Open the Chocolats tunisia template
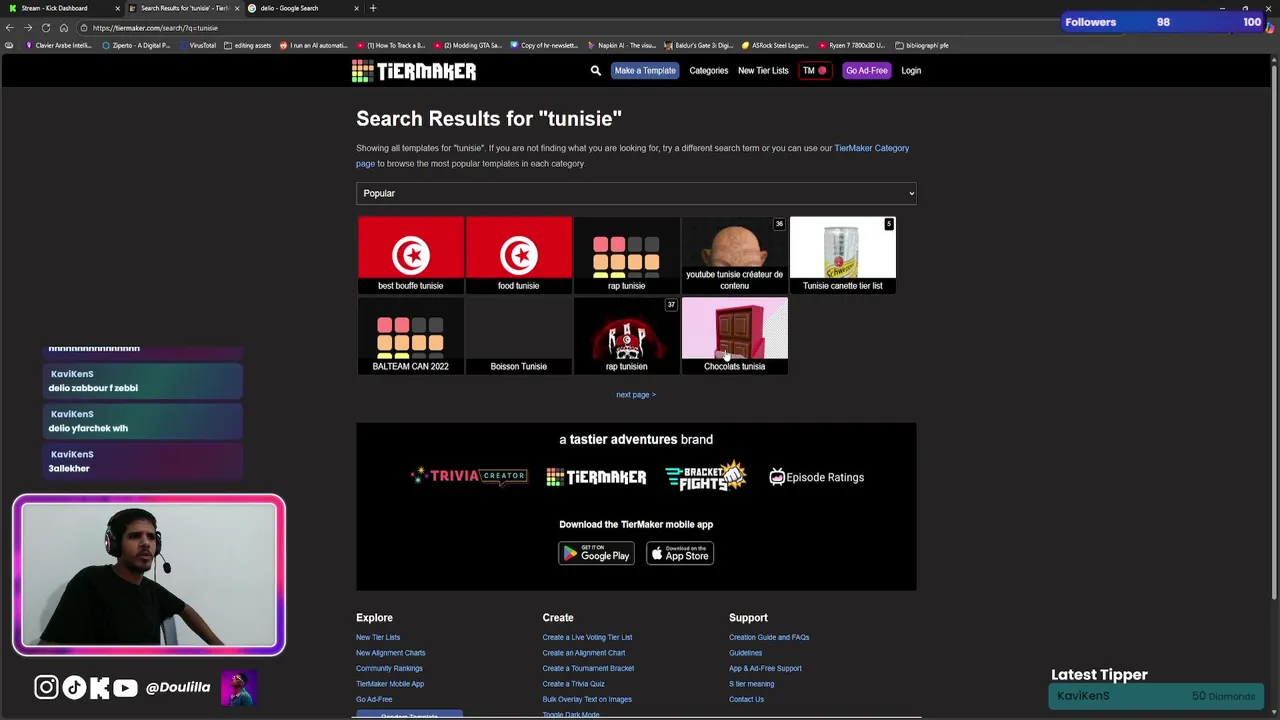This screenshot has height=720, width=1280. [x=734, y=336]
